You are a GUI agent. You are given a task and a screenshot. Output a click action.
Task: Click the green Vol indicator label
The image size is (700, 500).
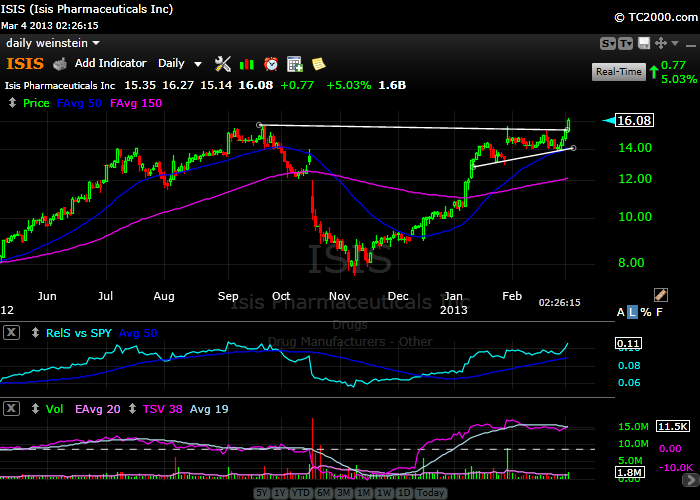54,409
